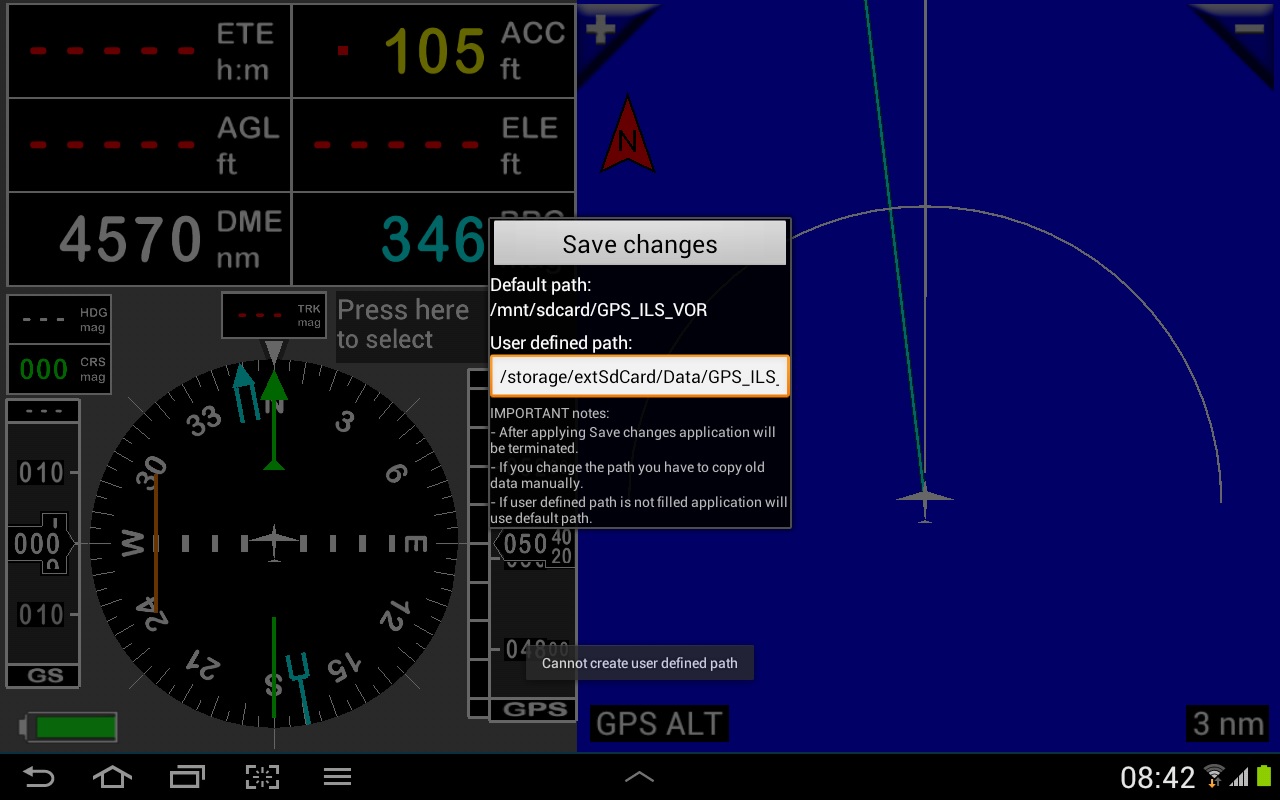Zoom out the map with minus icon

click(x=1248, y=29)
